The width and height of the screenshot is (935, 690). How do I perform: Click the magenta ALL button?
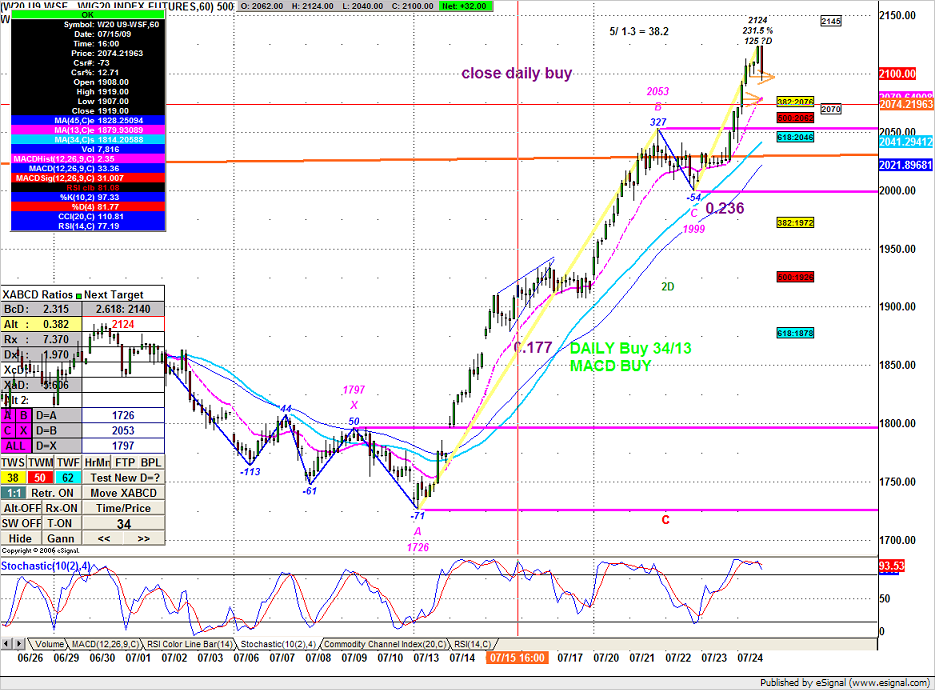[16, 445]
